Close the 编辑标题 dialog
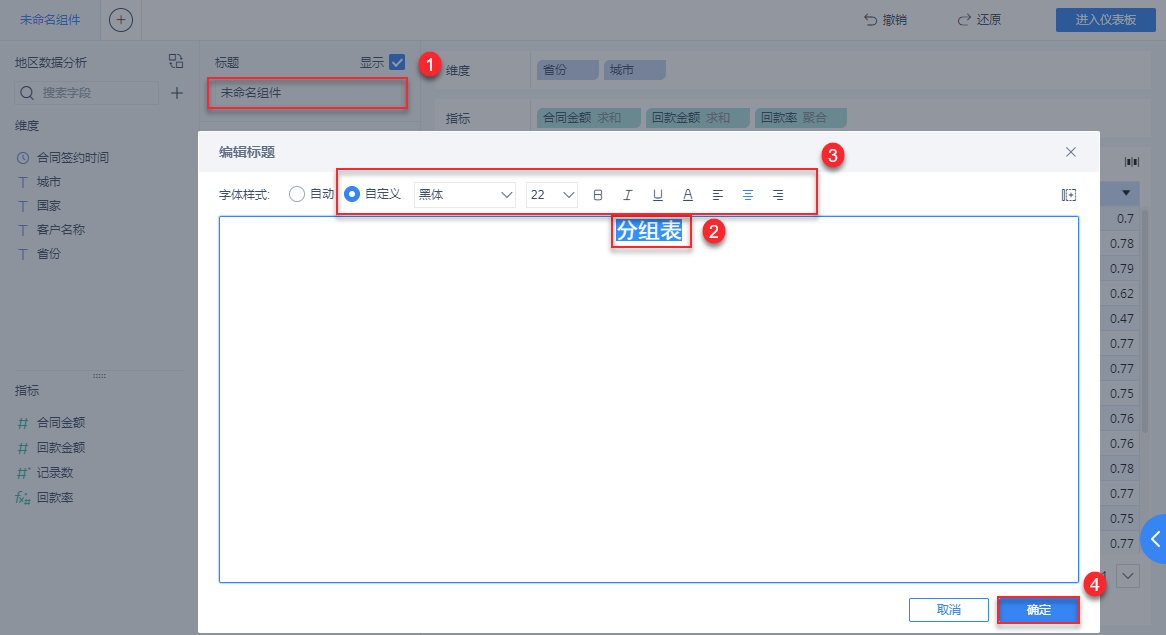The image size is (1166, 635). pos(1071,152)
